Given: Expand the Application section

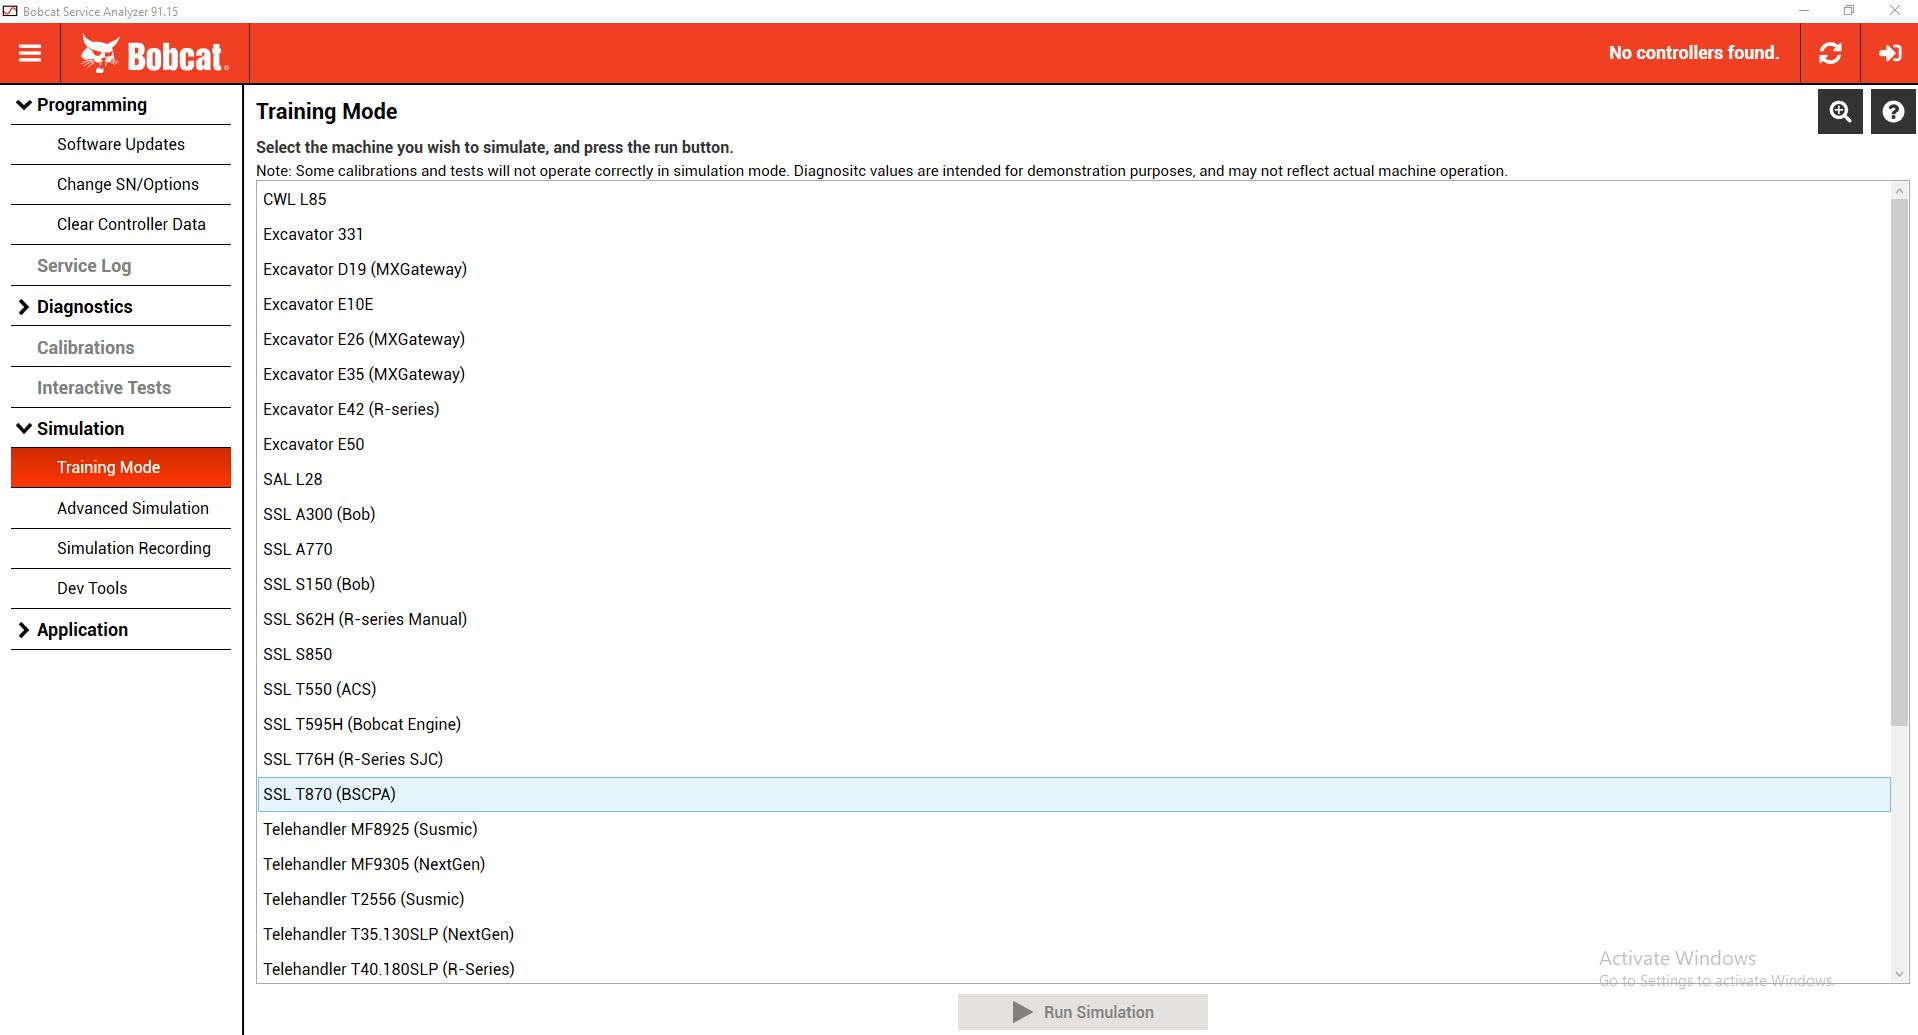Looking at the screenshot, I should 82,629.
